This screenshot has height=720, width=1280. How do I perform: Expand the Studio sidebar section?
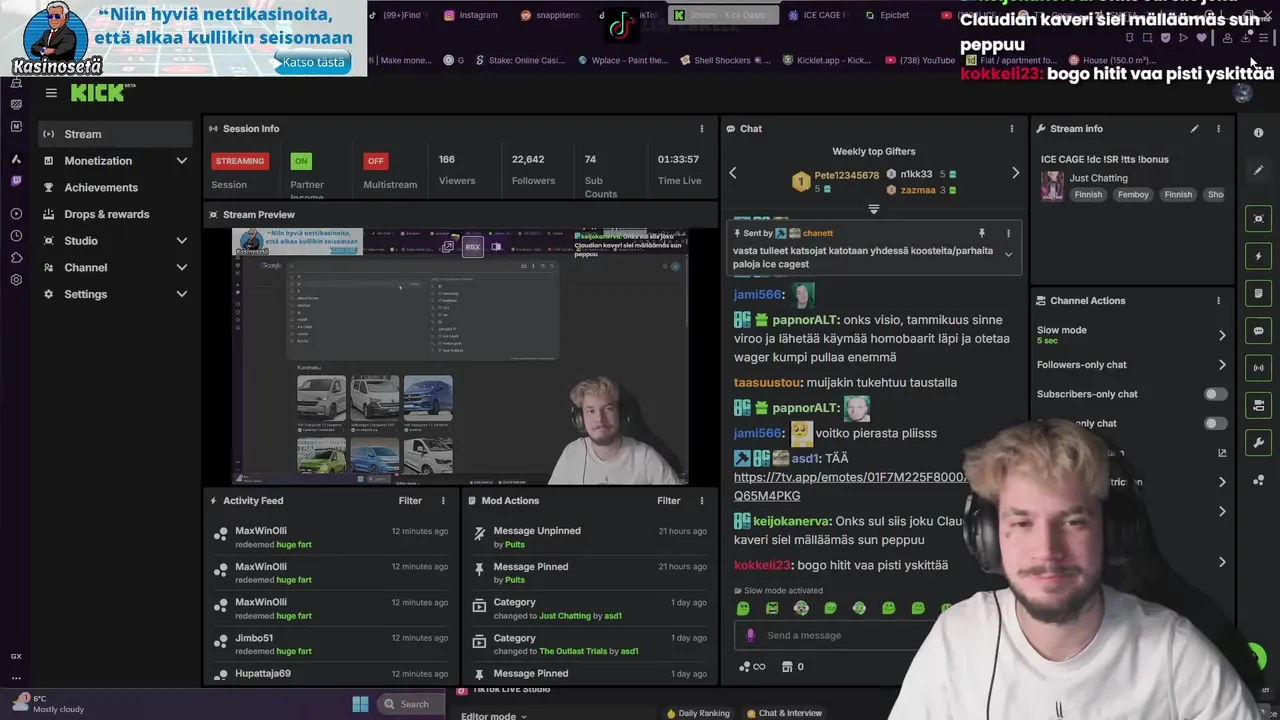(x=181, y=241)
